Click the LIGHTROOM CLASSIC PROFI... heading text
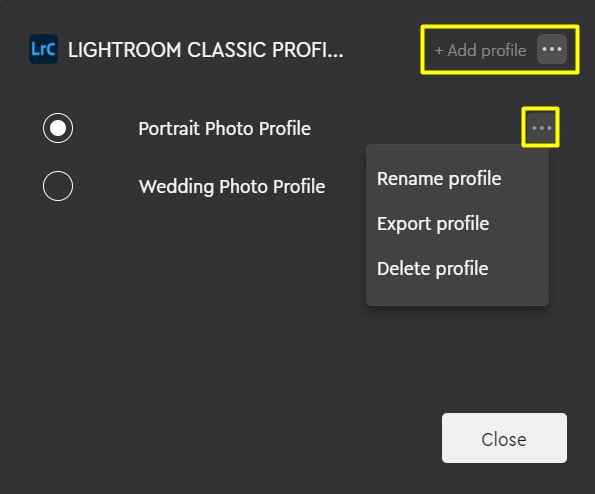Image resolution: width=595 pixels, height=494 pixels. tap(206, 50)
